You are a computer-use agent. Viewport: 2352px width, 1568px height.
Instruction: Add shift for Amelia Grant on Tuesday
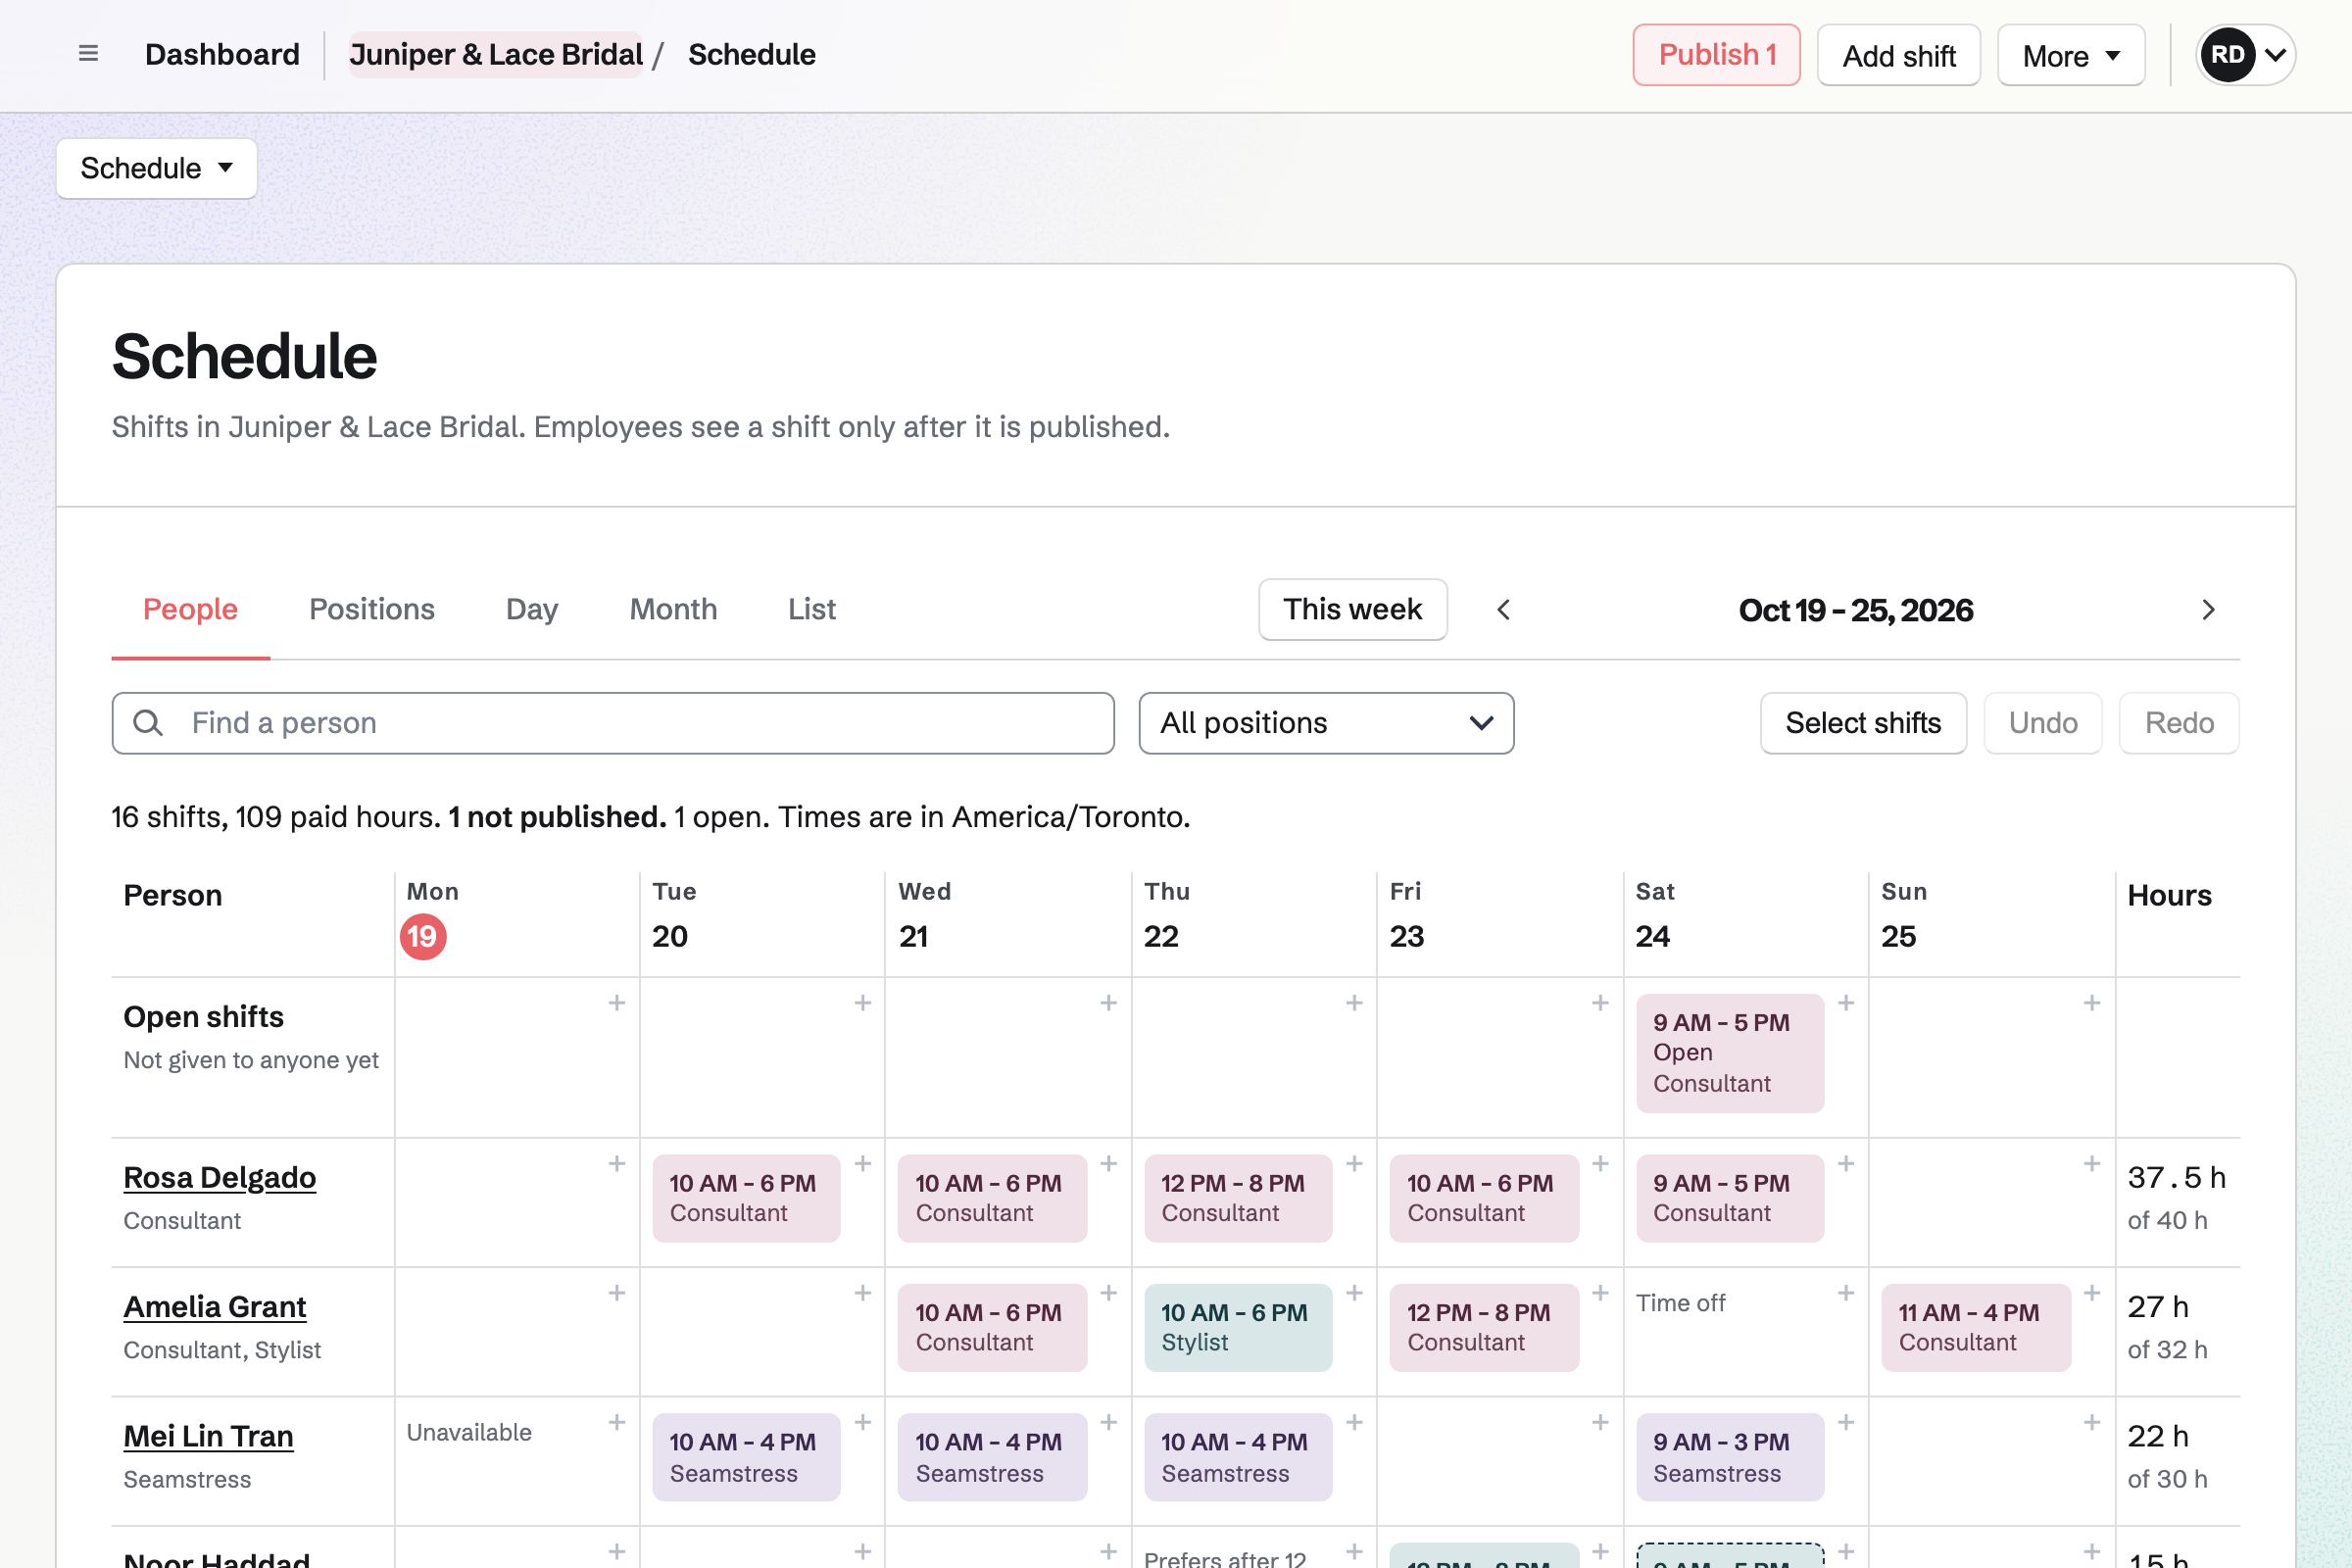[863, 1293]
